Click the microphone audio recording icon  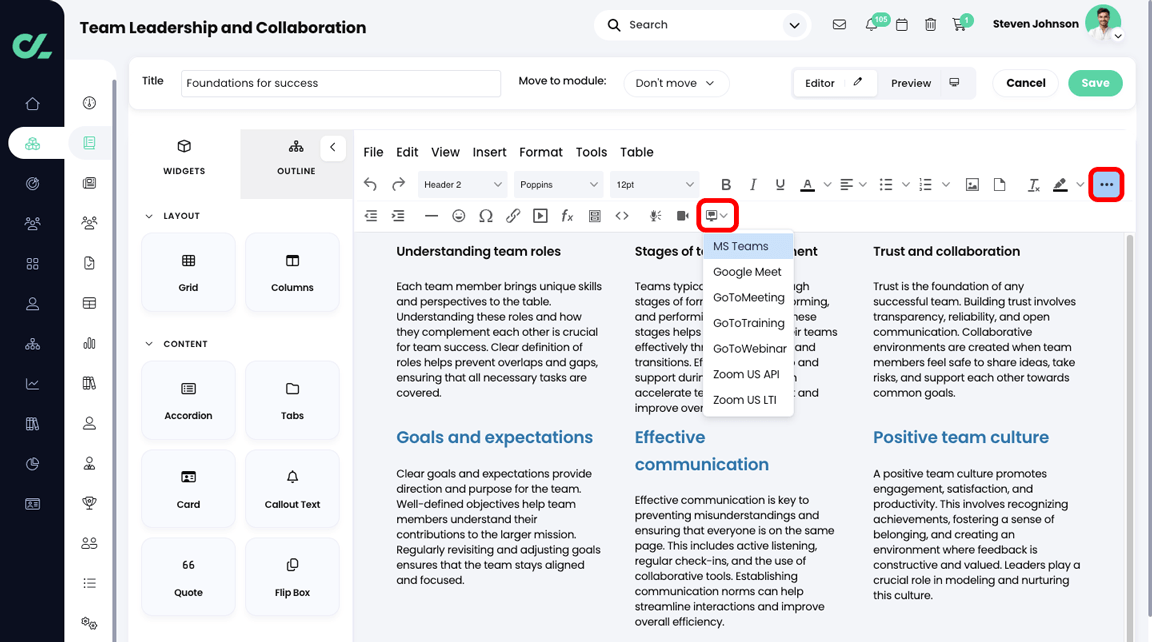(655, 215)
